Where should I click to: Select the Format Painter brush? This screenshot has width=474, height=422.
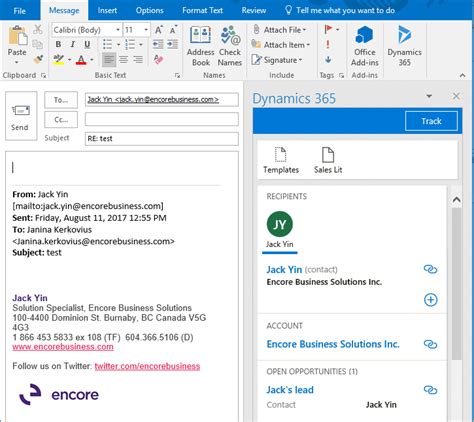tap(38, 59)
